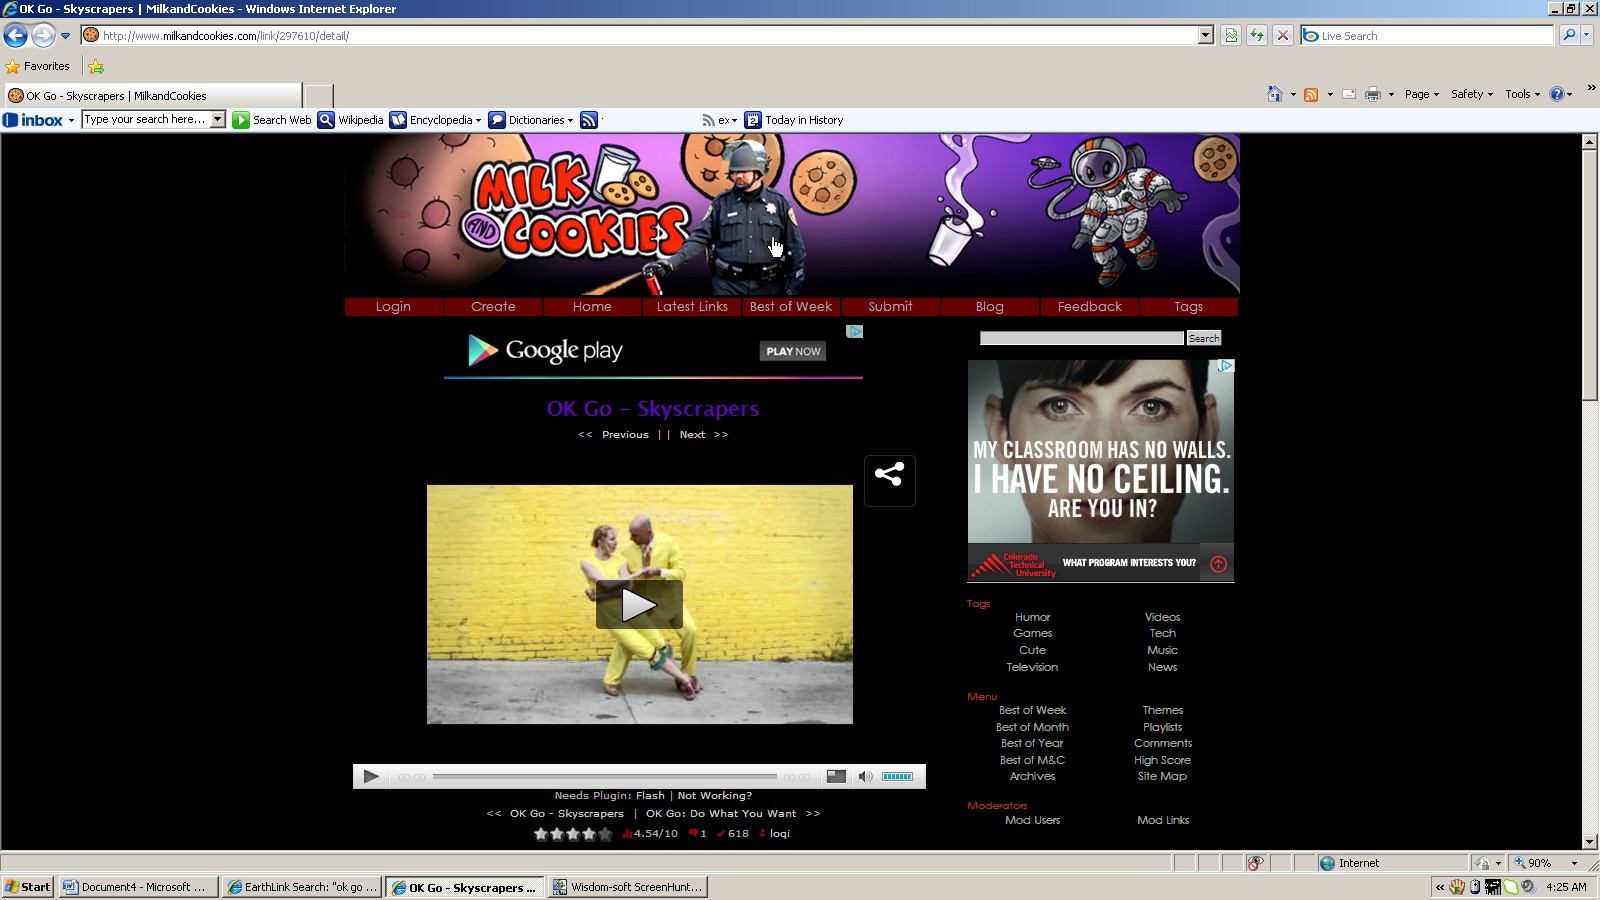Viewport: 1600px width, 900px height.
Task: Open the Login menu item
Action: pyautogui.click(x=393, y=307)
